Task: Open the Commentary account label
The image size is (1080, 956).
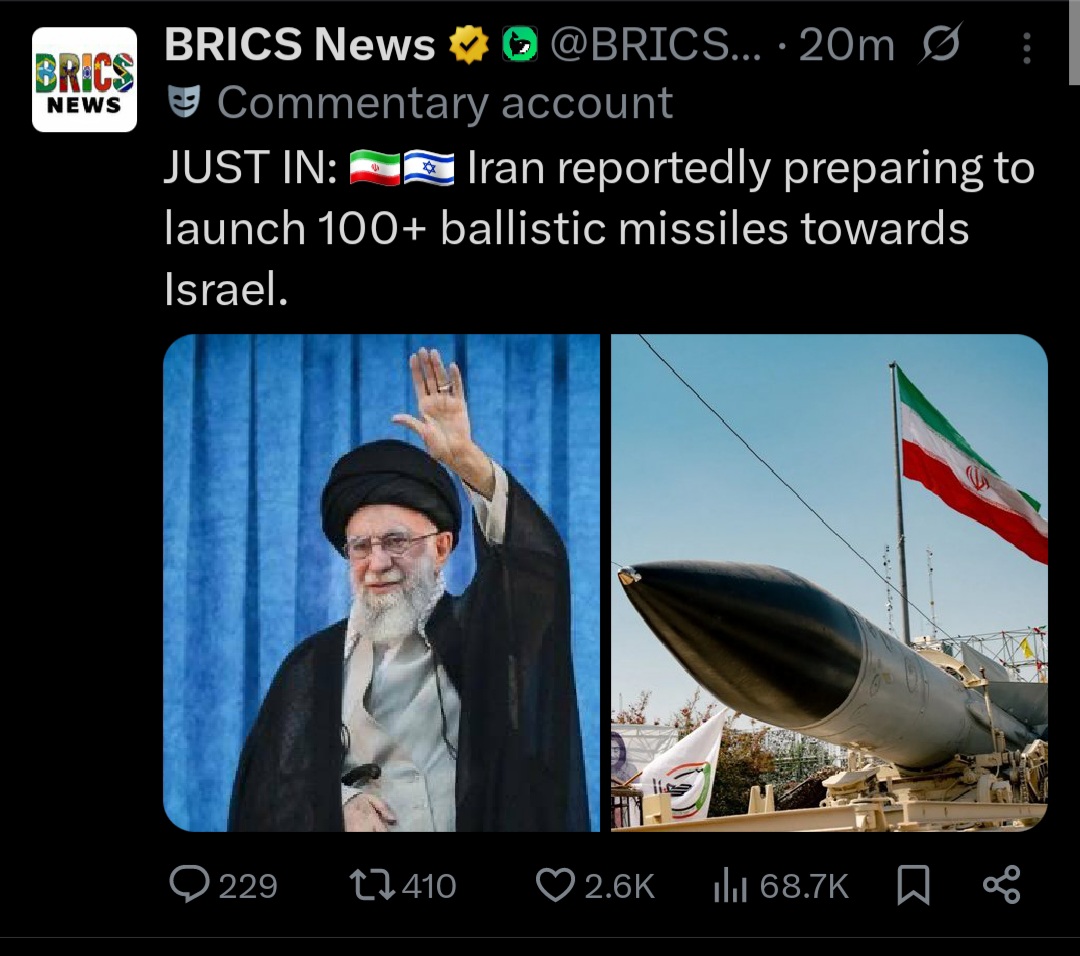Action: point(445,103)
